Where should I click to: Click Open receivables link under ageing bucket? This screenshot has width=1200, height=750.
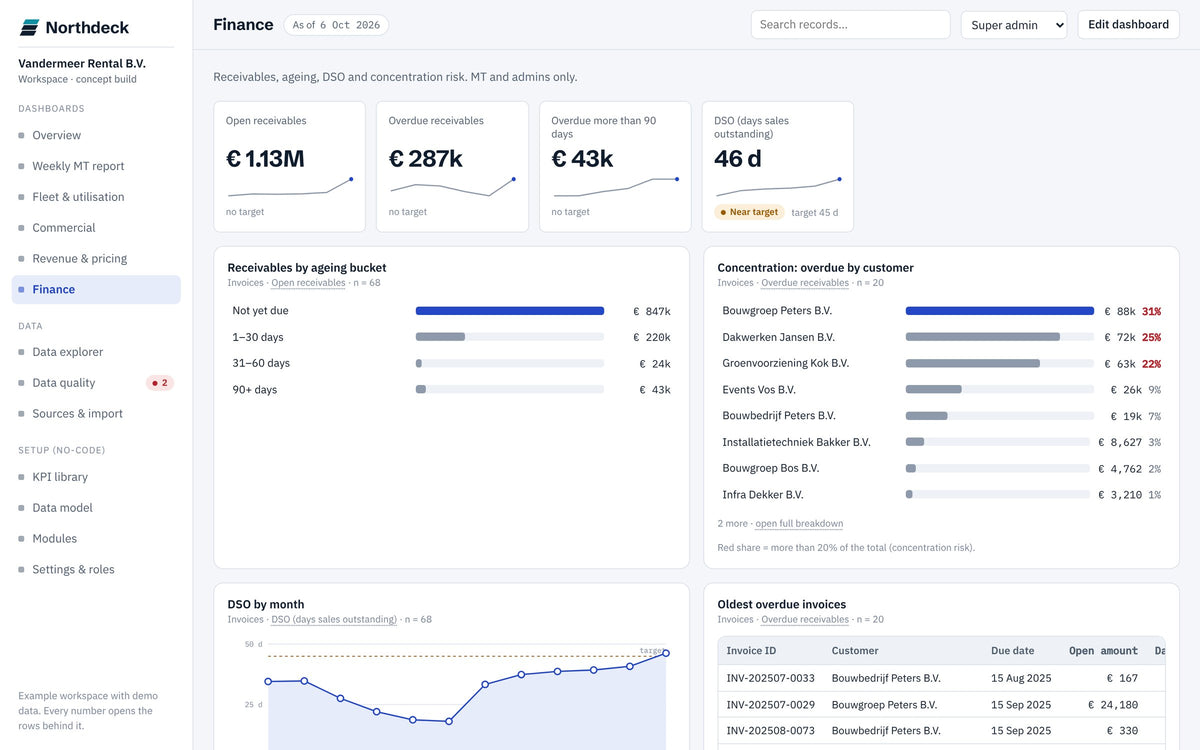click(x=308, y=283)
